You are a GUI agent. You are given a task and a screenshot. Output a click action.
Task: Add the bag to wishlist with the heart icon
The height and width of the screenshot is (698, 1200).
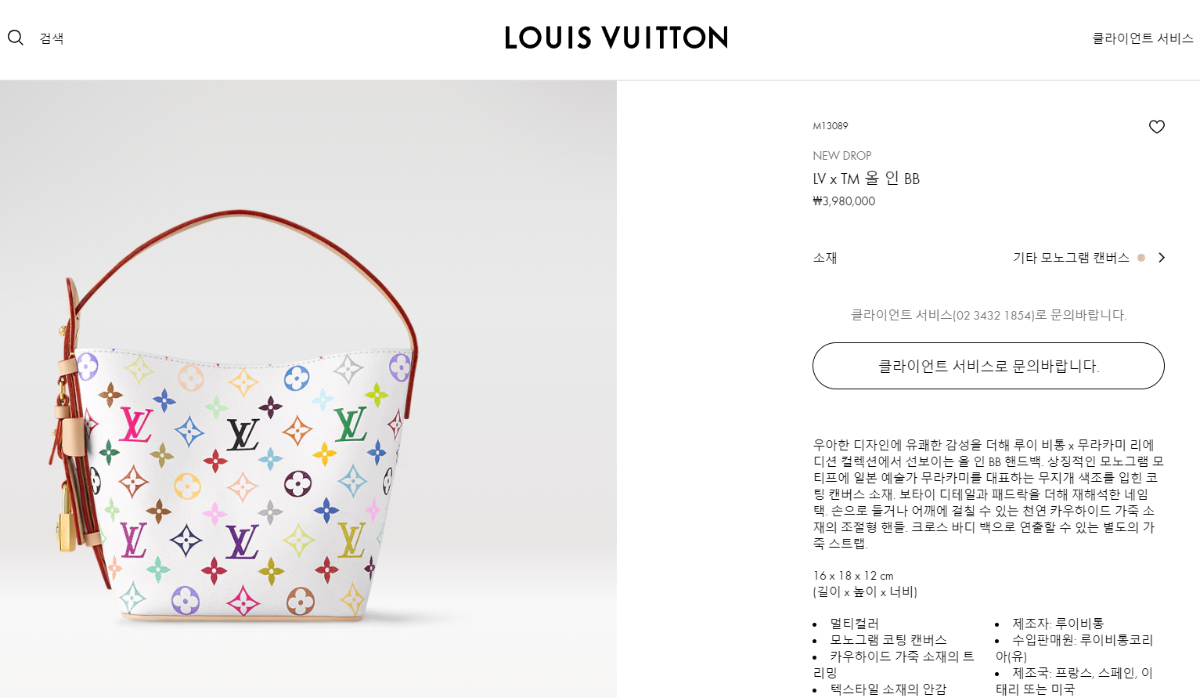click(1156, 127)
